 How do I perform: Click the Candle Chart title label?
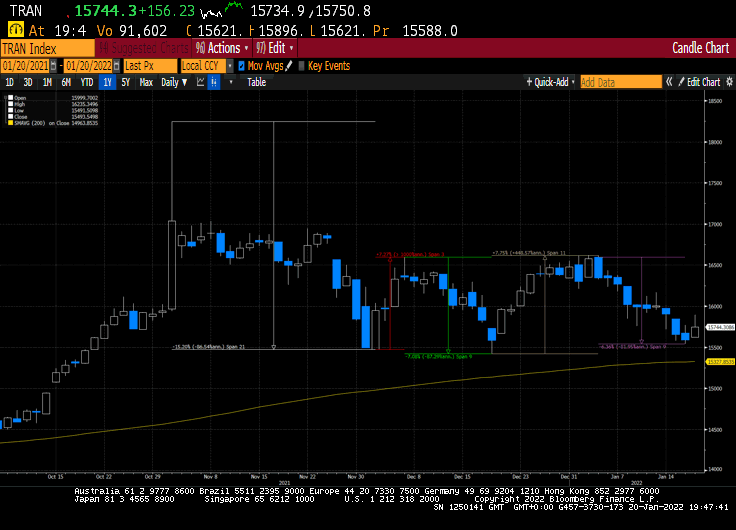click(700, 48)
